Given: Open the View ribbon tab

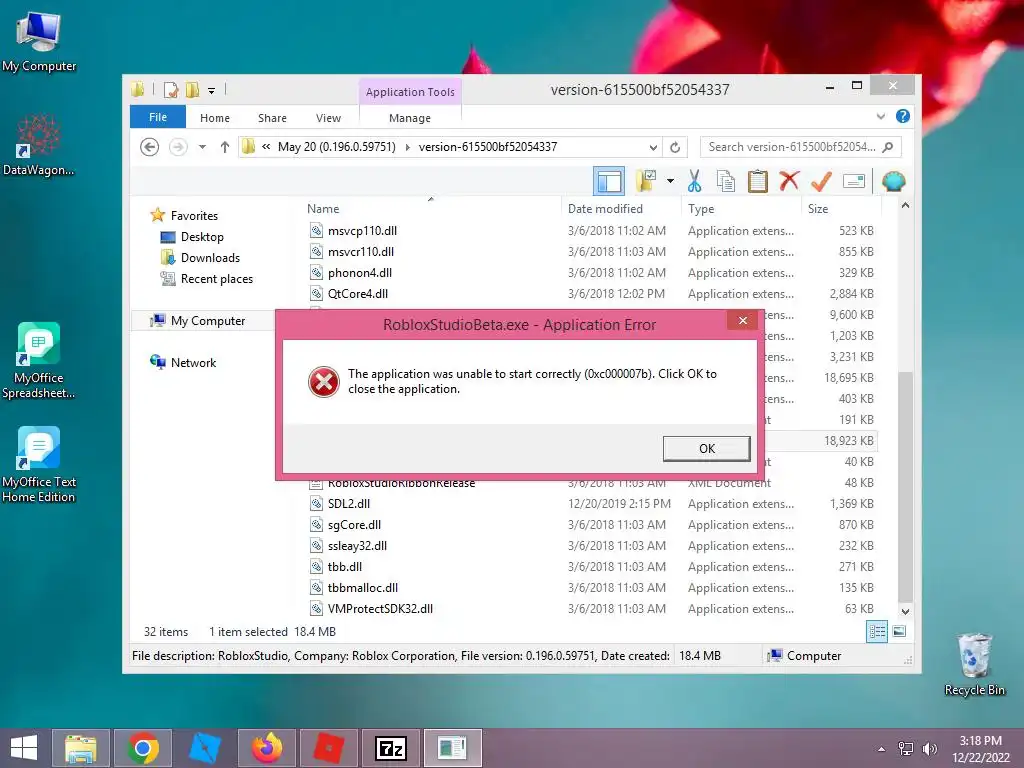Looking at the screenshot, I should pyautogui.click(x=328, y=118).
